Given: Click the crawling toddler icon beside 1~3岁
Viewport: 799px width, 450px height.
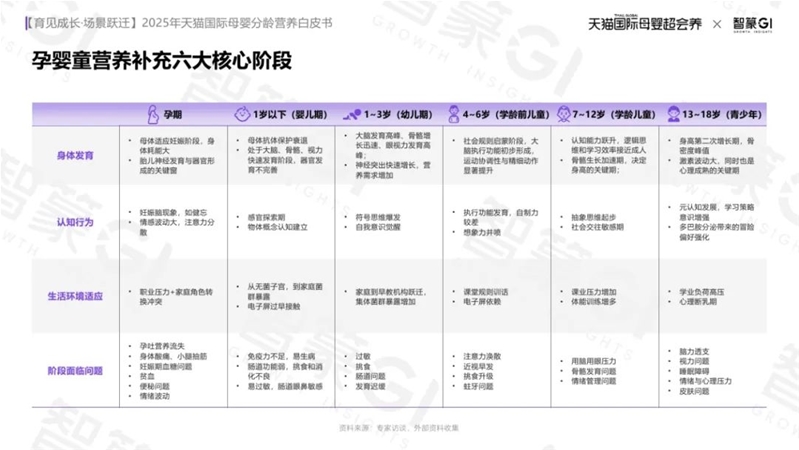Looking at the screenshot, I should click(x=352, y=114).
